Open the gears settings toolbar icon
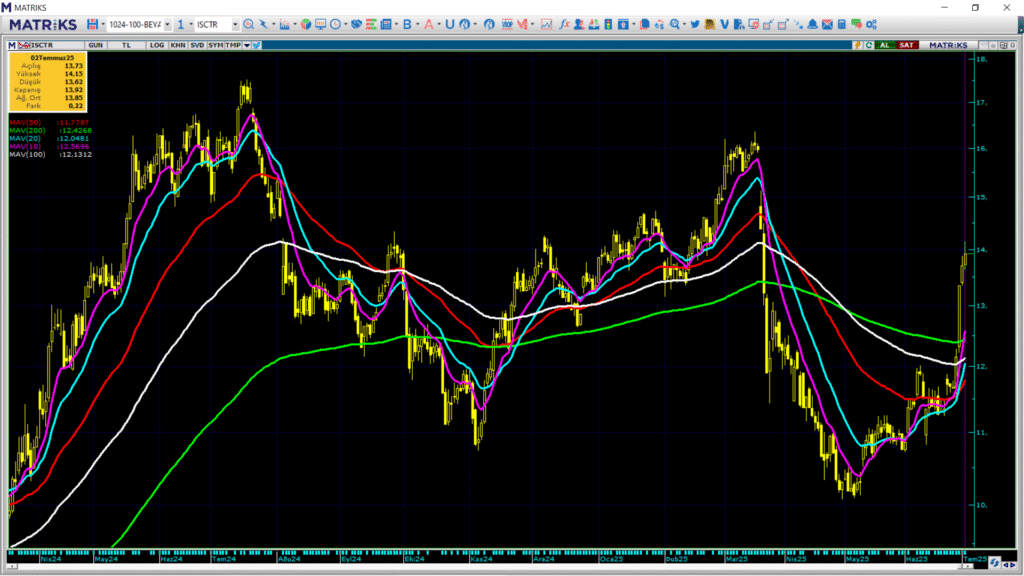The image size is (1024, 576). pos(871,24)
